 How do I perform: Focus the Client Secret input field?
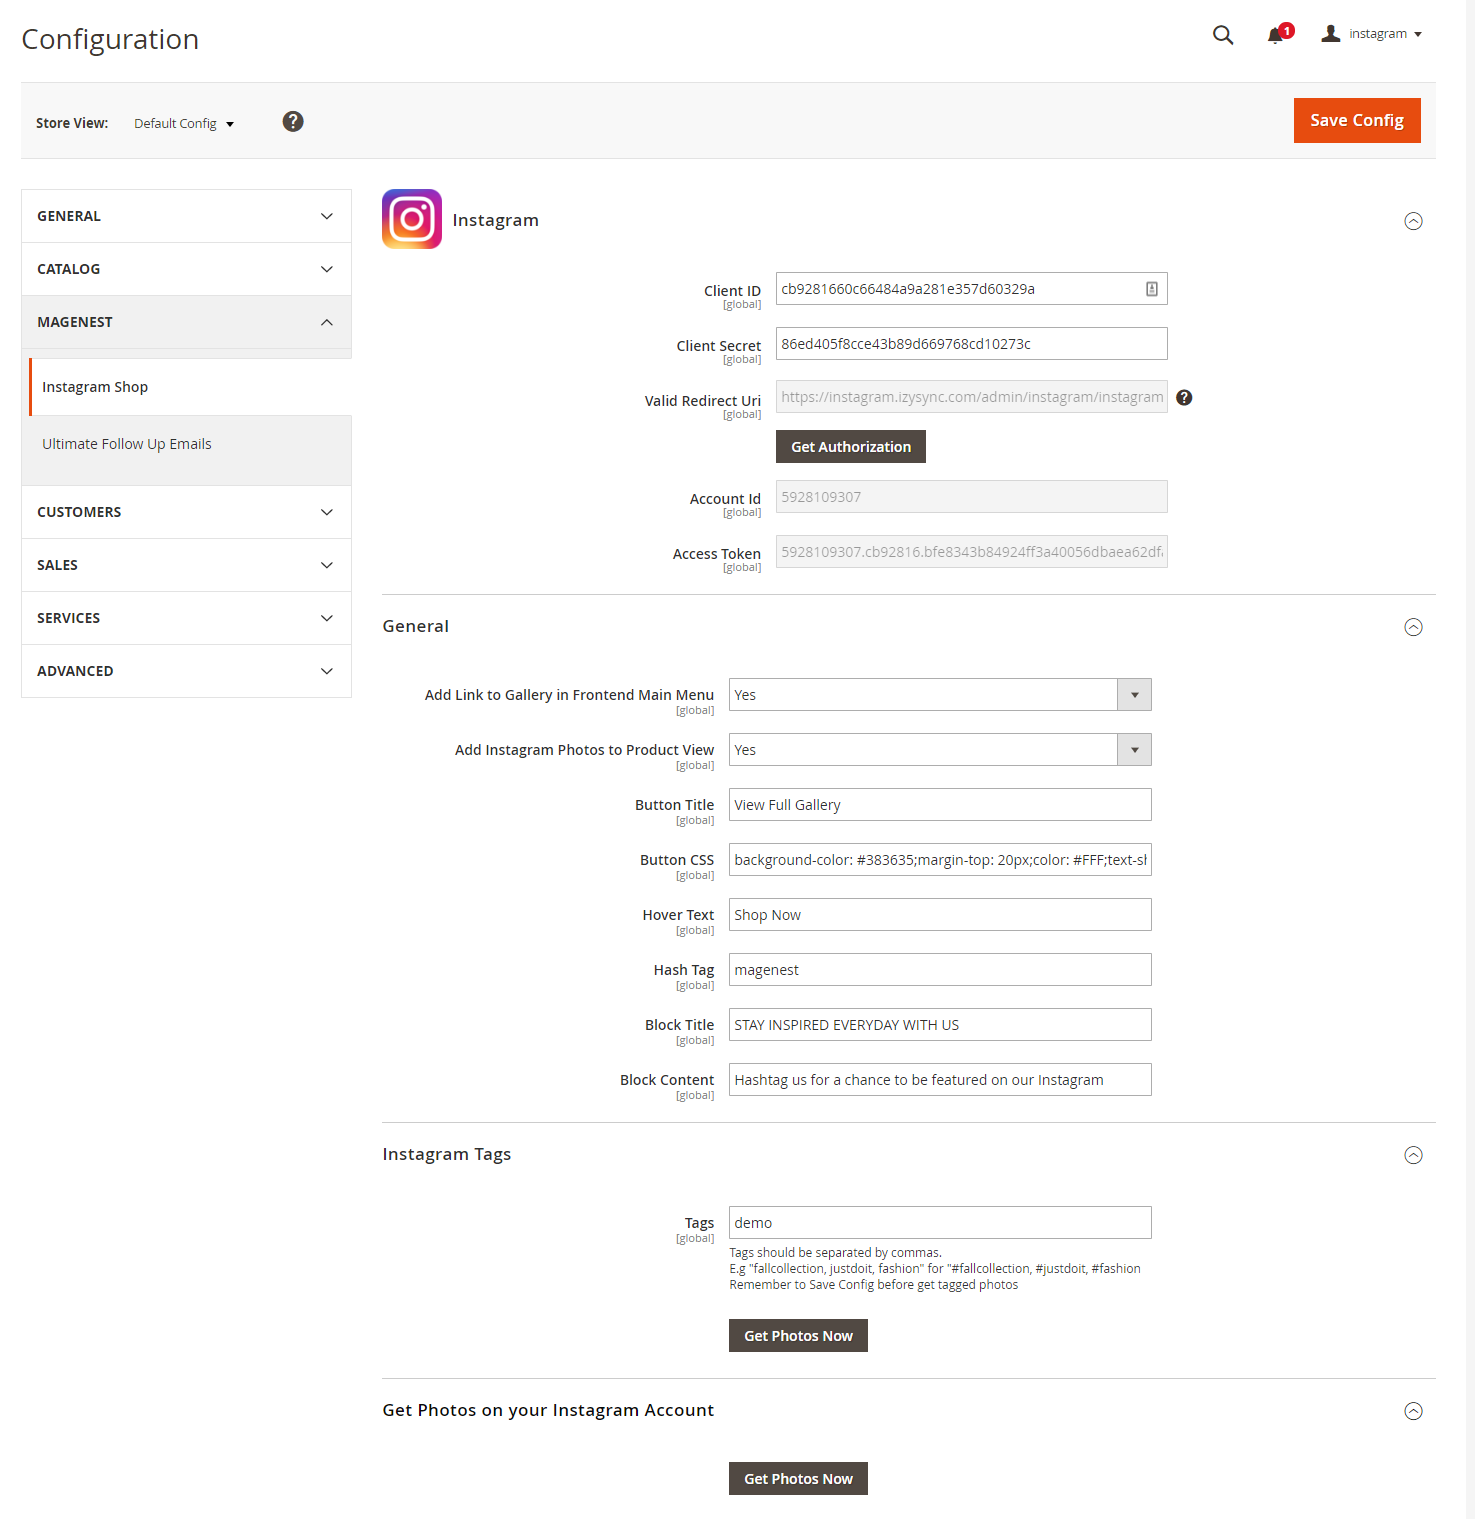971,344
